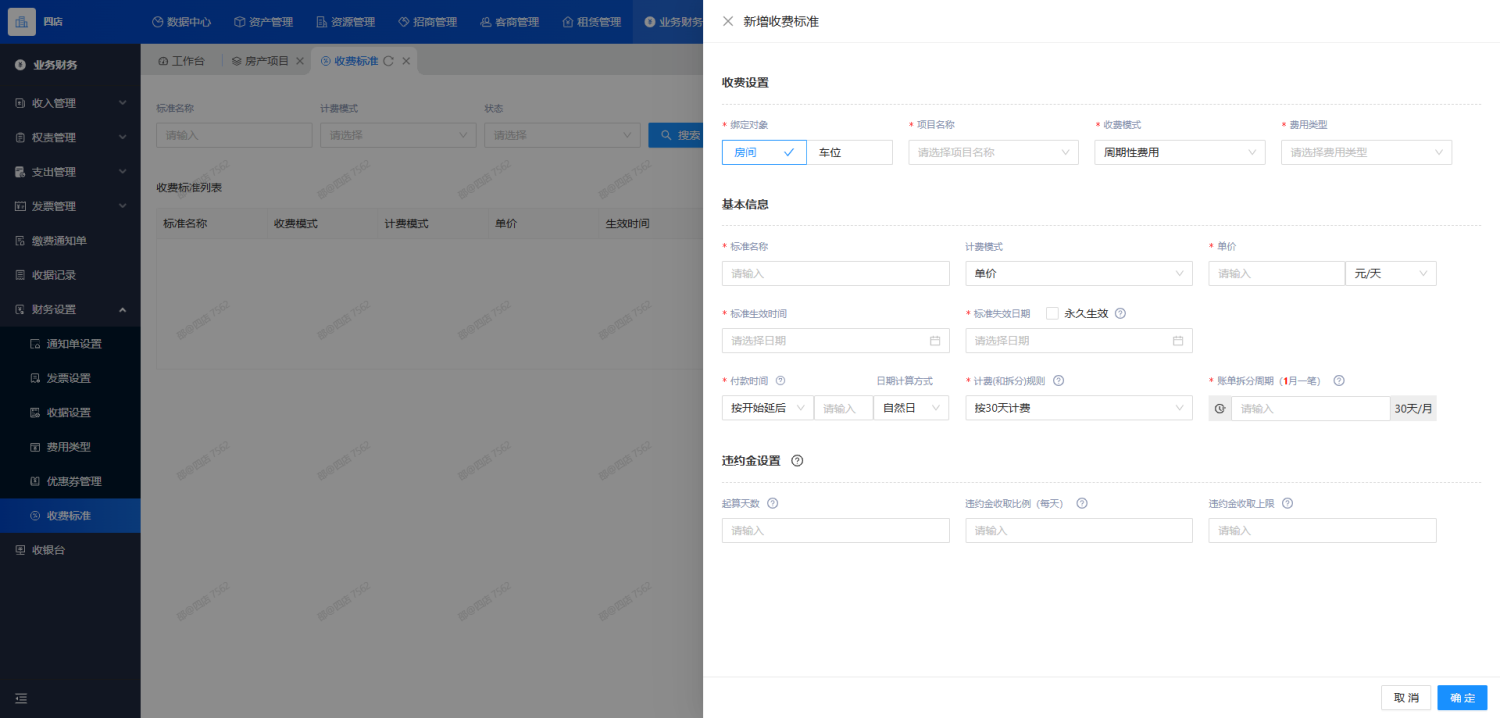This screenshot has height=718, width=1500.
Task: Click help icon next to 计费(和拆分)规则
Action: click(x=1058, y=381)
